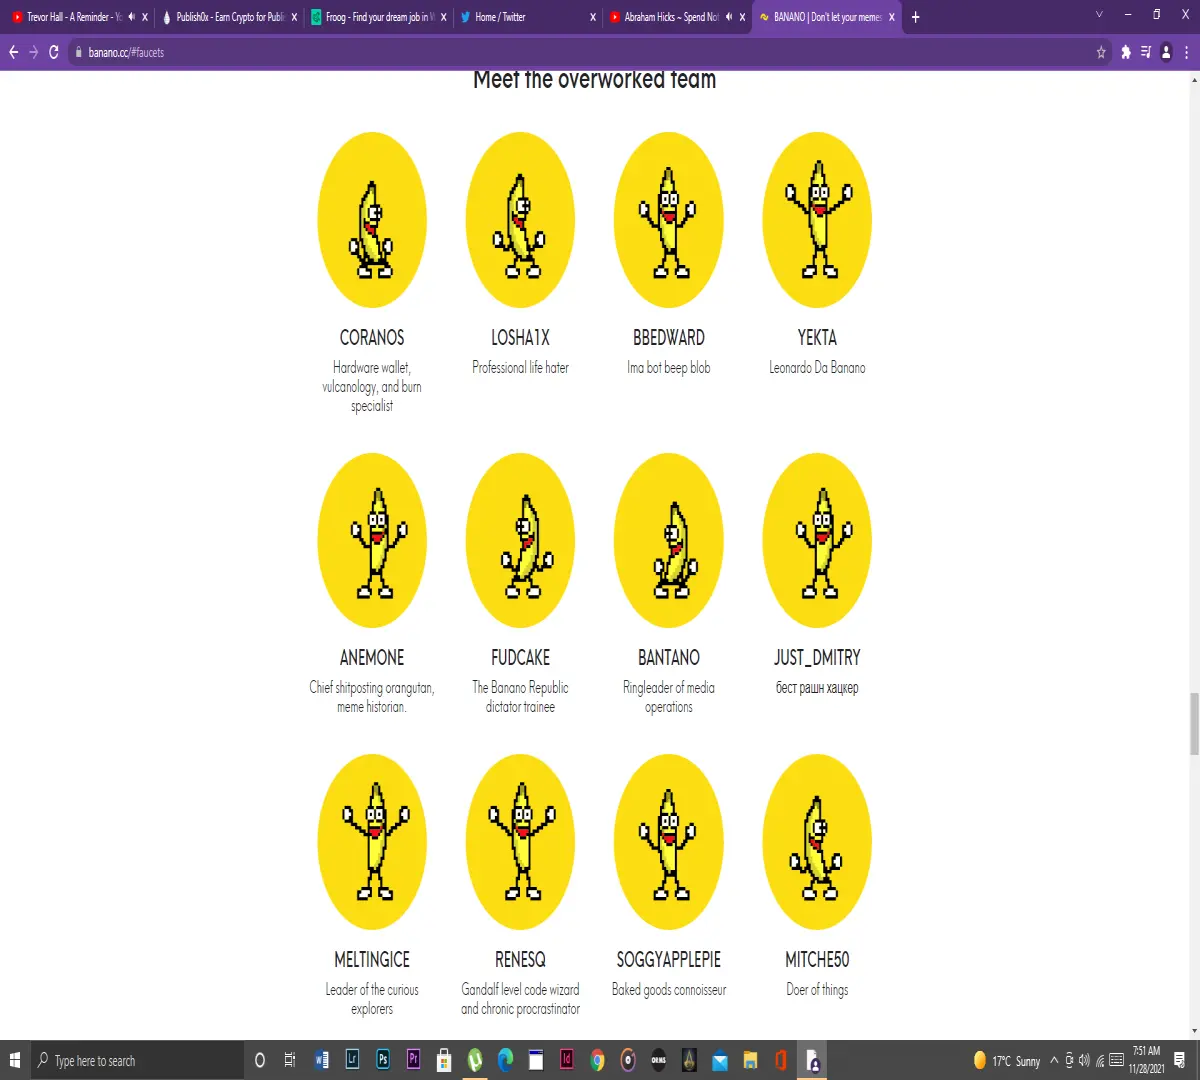Screen dimensions: 1200x1080
Task: Mute the Abraham Hicks tab audio icon
Action: tap(729, 17)
